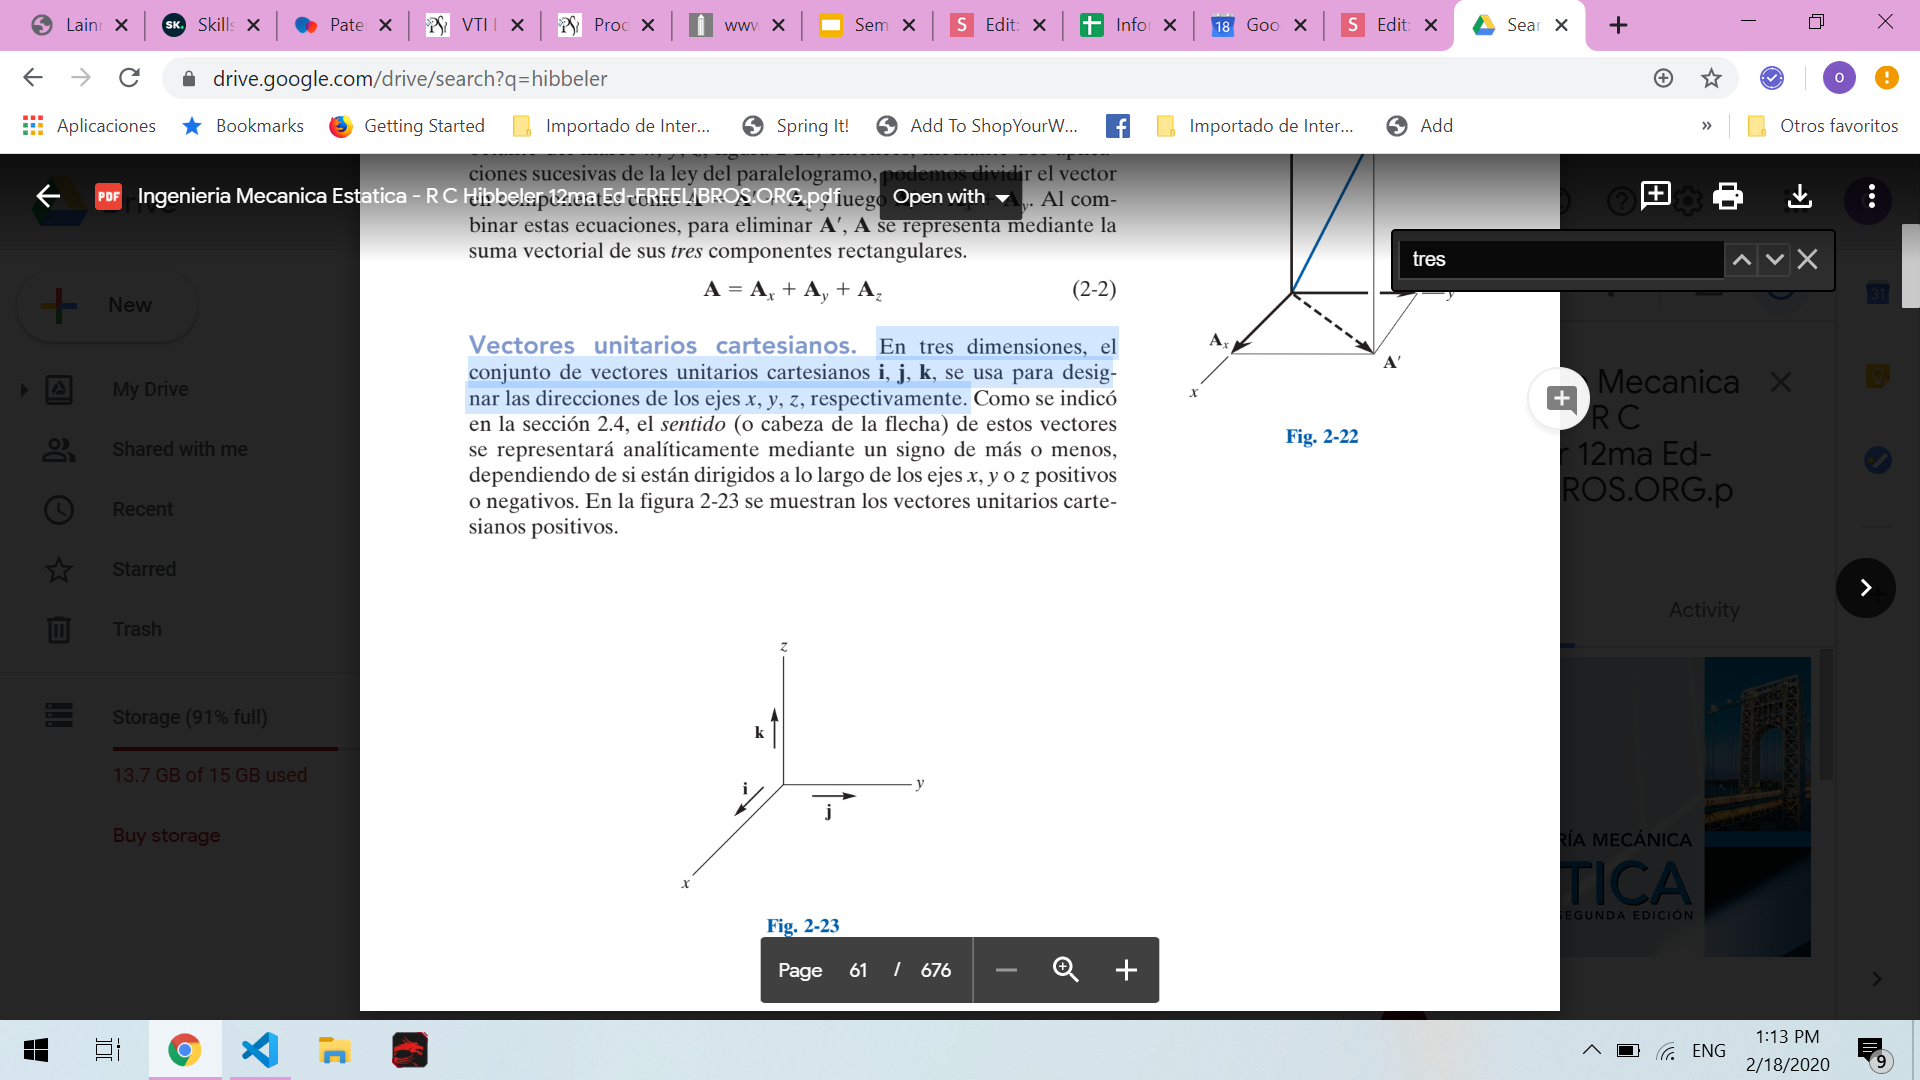1920x1080 pixels.
Task: Click the back arrow to close preview
Action: pyautogui.click(x=48, y=196)
